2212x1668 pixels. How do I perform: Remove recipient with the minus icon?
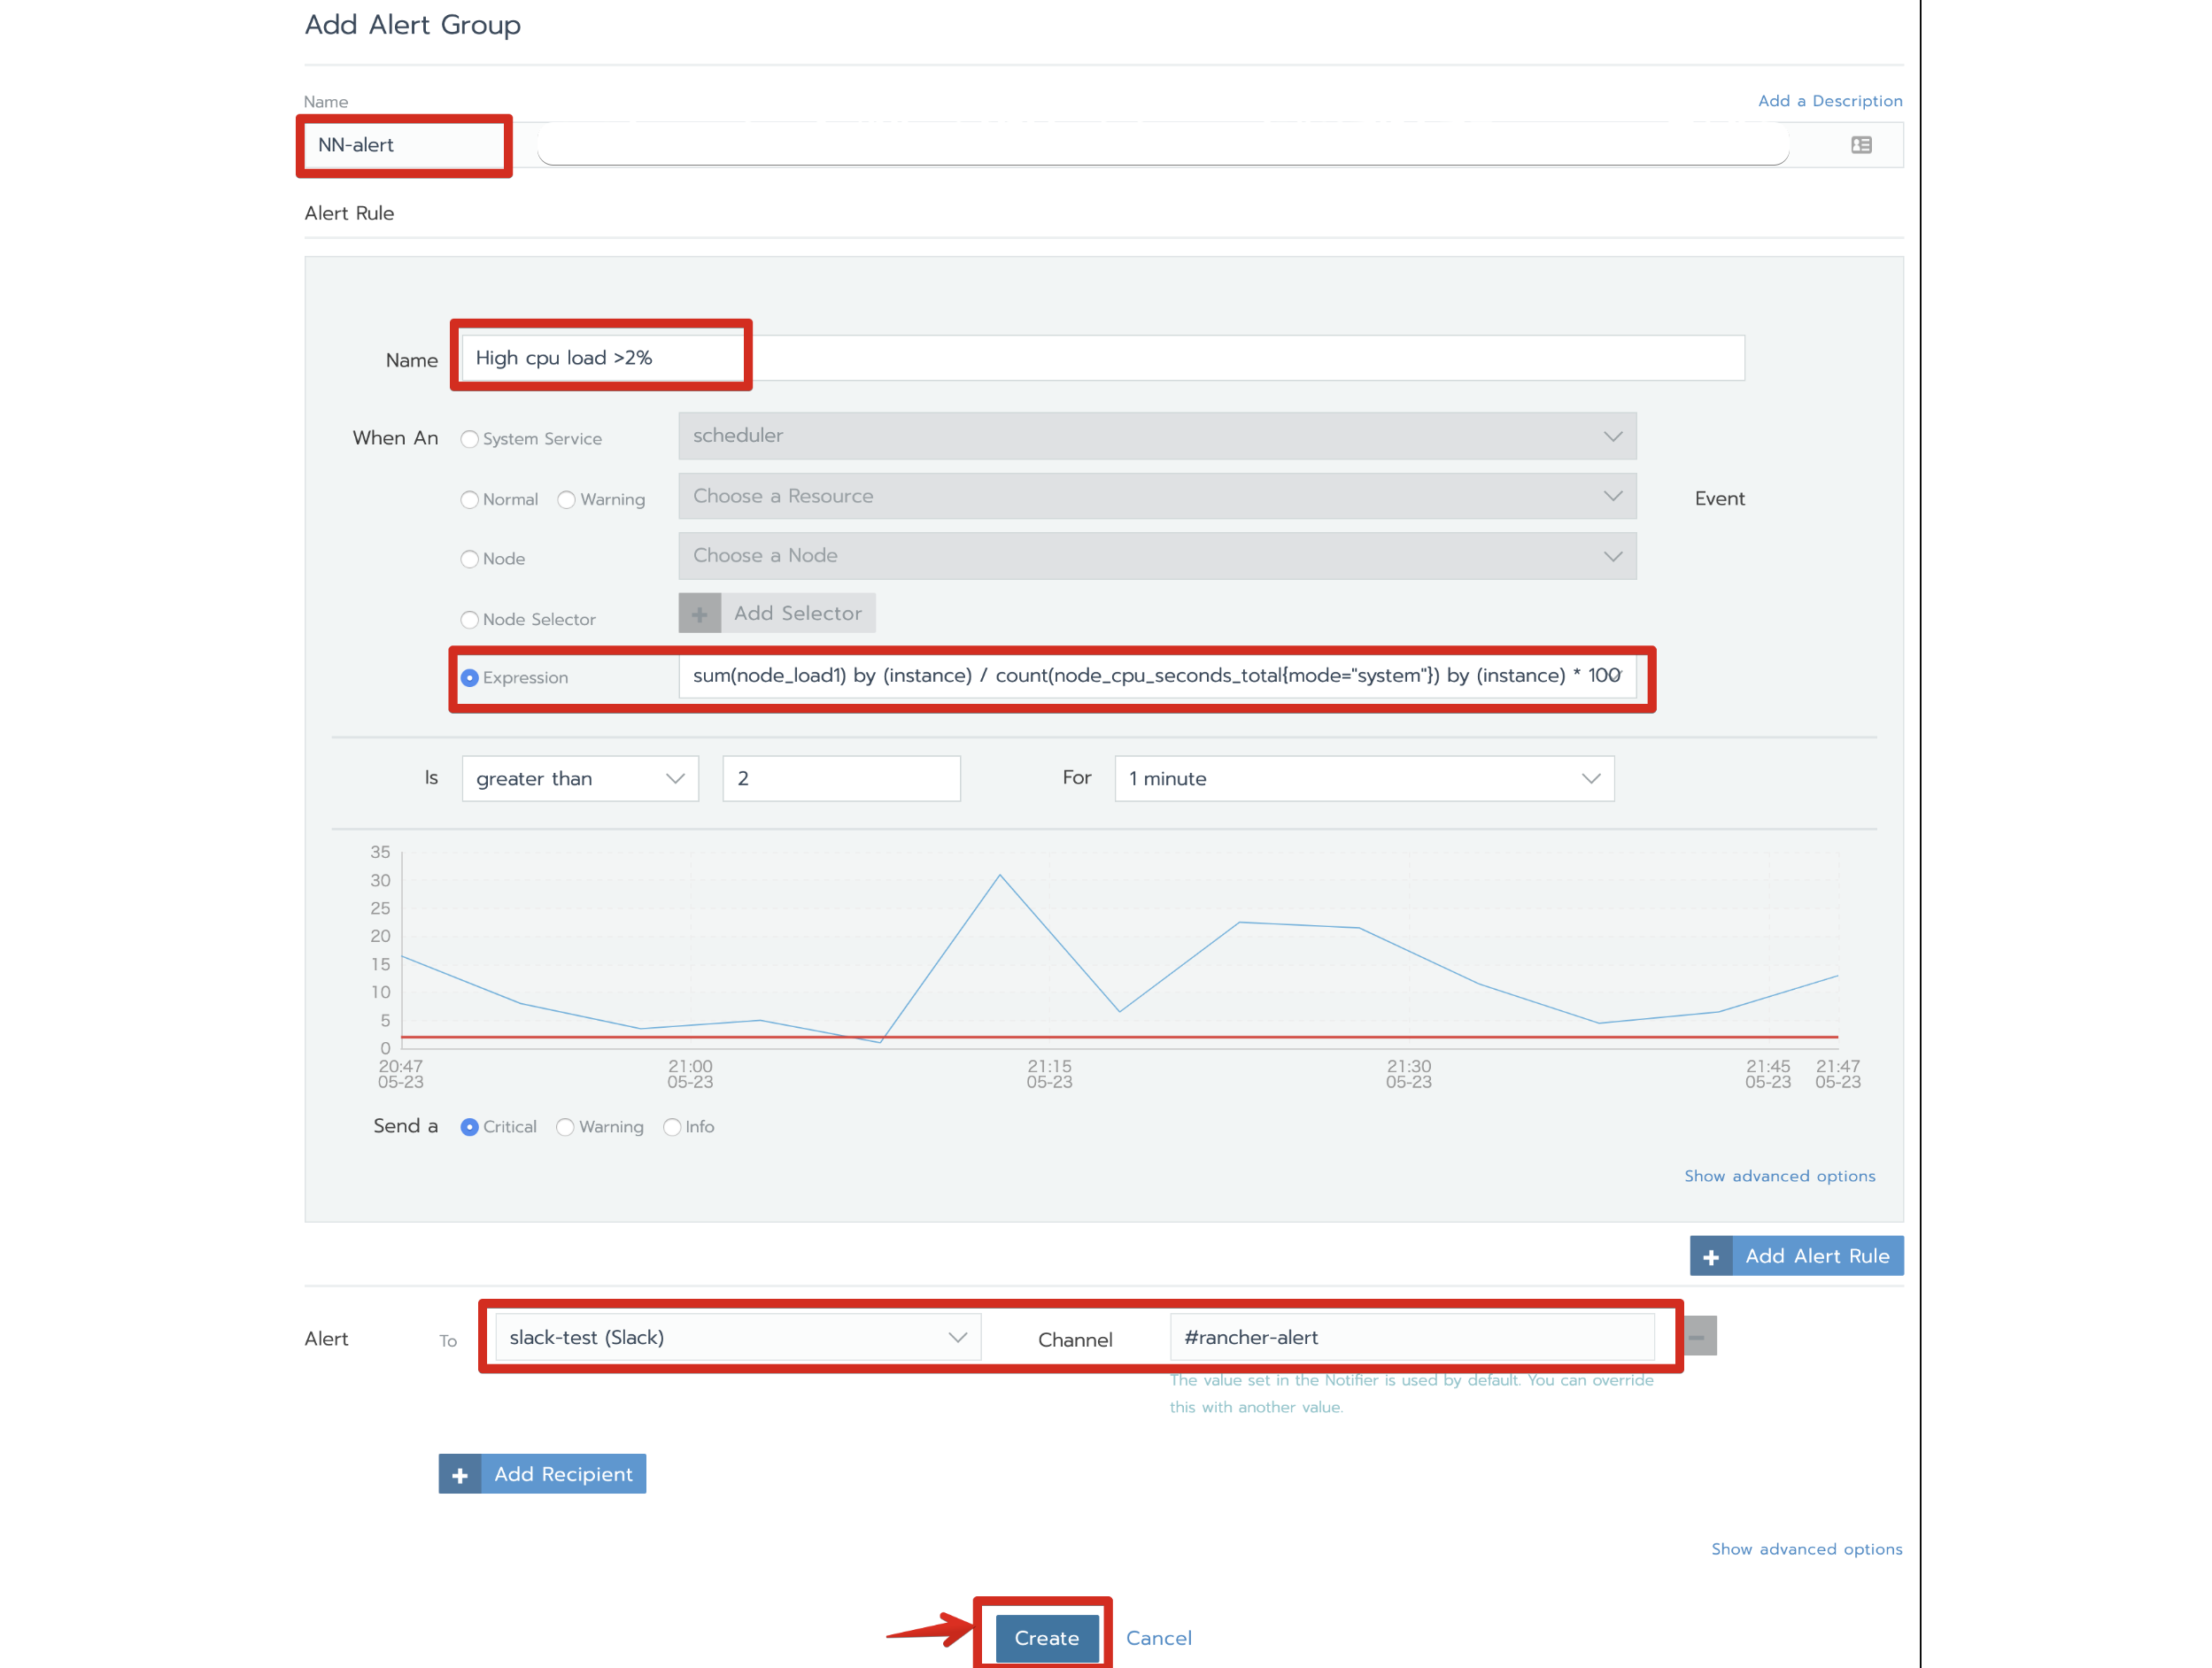pos(1698,1337)
